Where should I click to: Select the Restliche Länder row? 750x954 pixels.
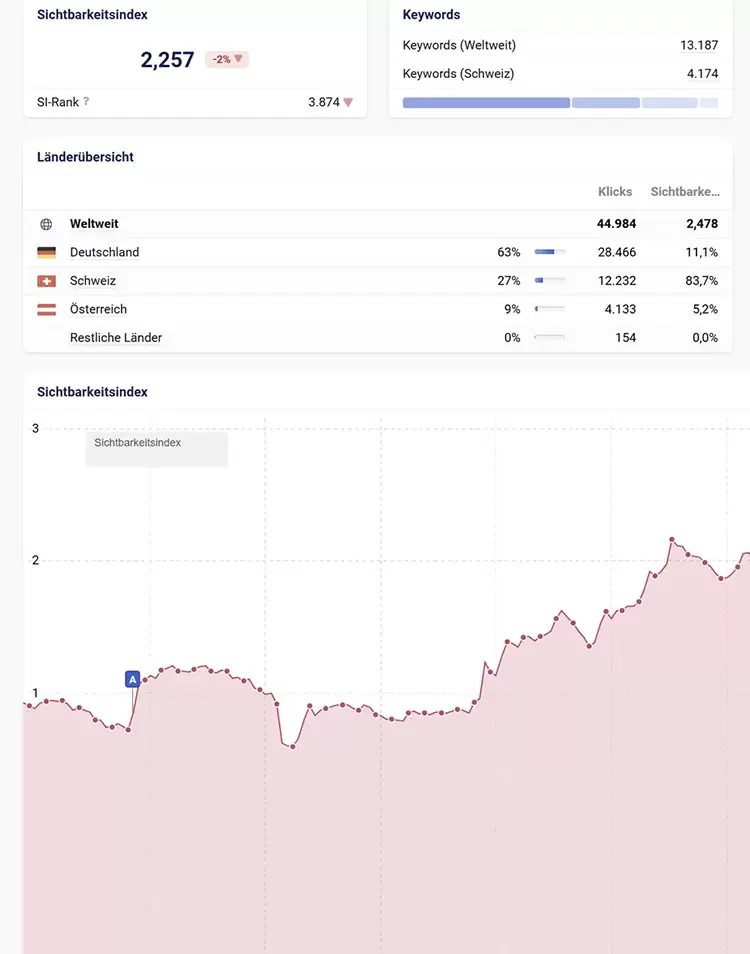pyautogui.click(x=116, y=338)
